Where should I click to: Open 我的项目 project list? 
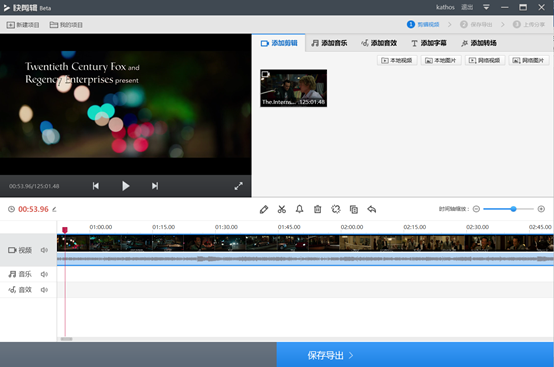click(x=66, y=25)
